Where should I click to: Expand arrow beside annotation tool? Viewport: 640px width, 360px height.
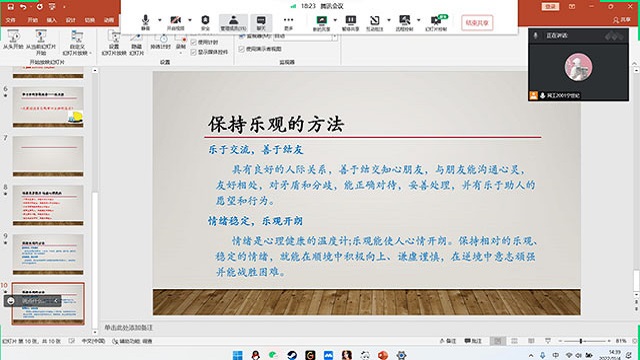[x=389, y=20]
